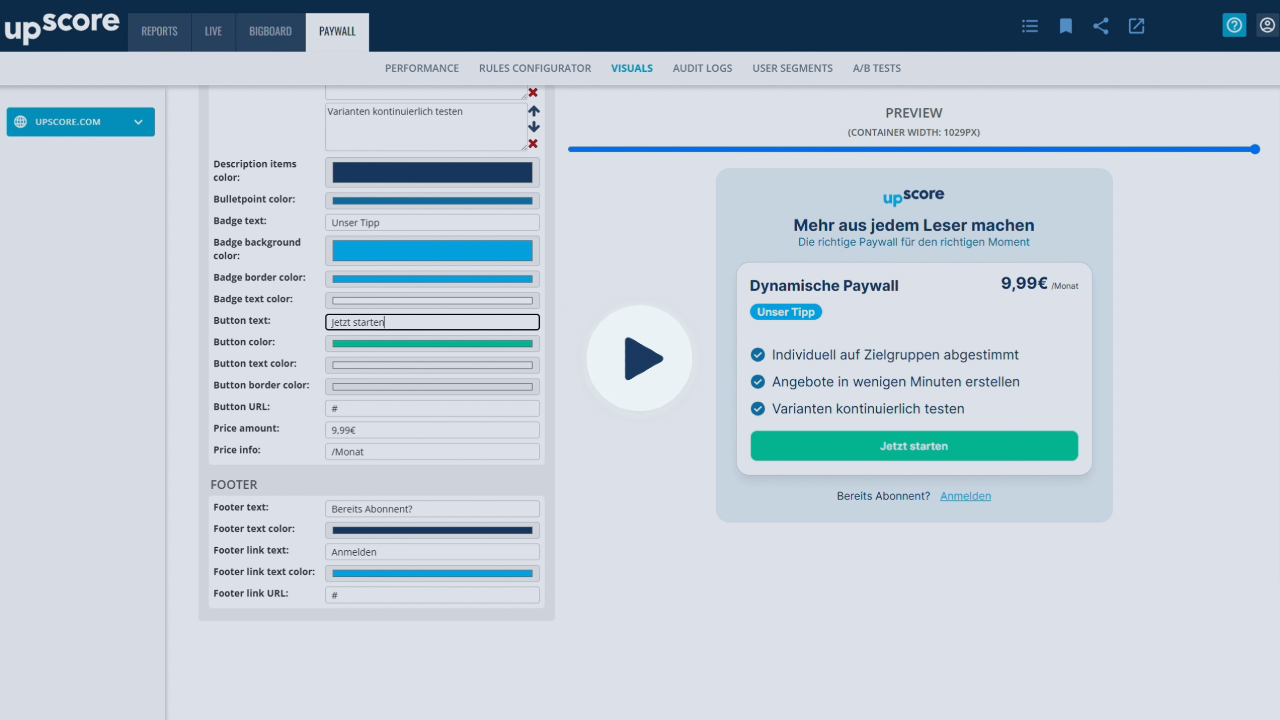
Task: Open the external link icon in header
Action: 1137,26
